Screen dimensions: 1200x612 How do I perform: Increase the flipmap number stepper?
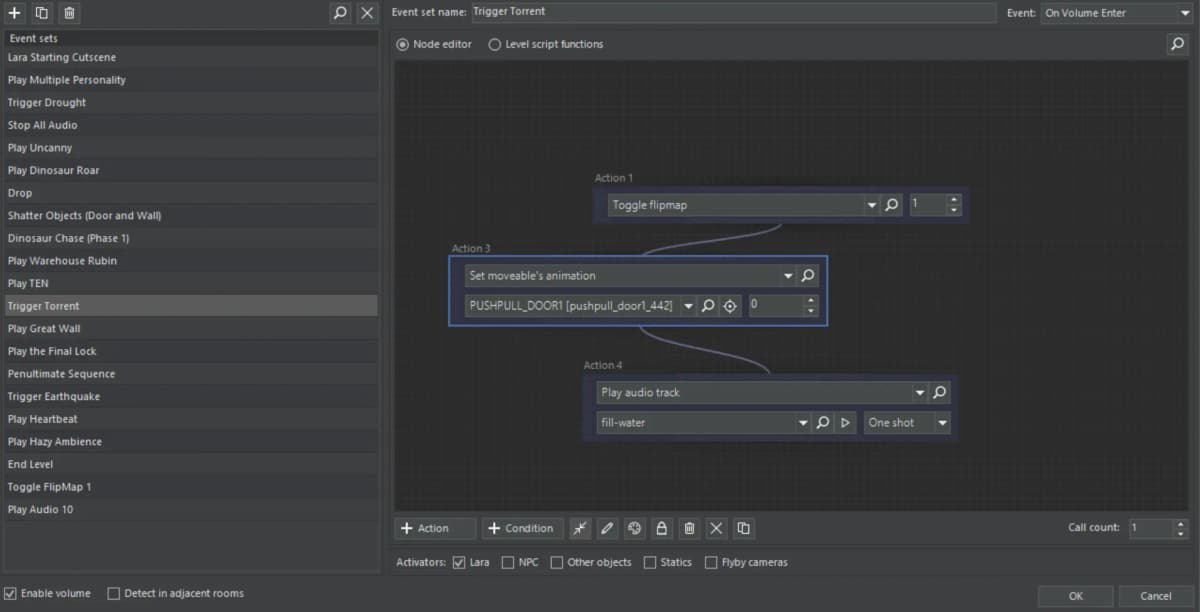pos(954,200)
